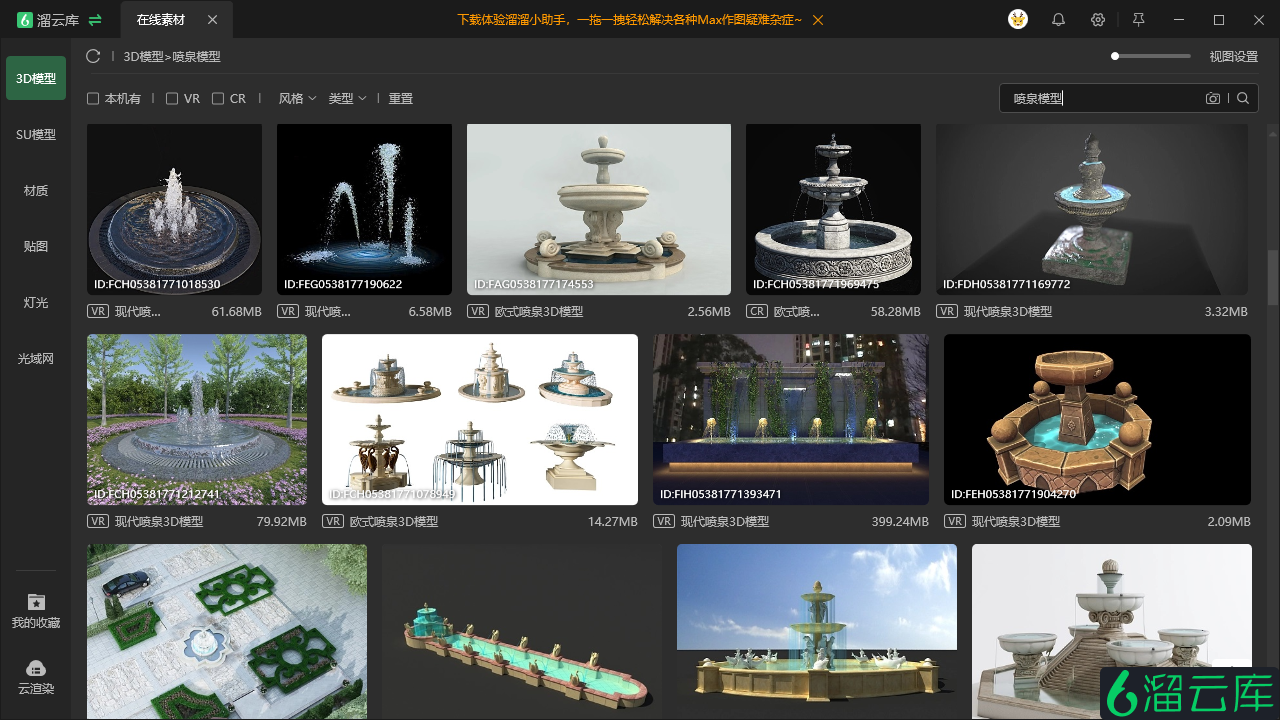Click the 现代喷泉3D模型 title with 399.24MB
This screenshot has width=1280, height=720.
725,521
